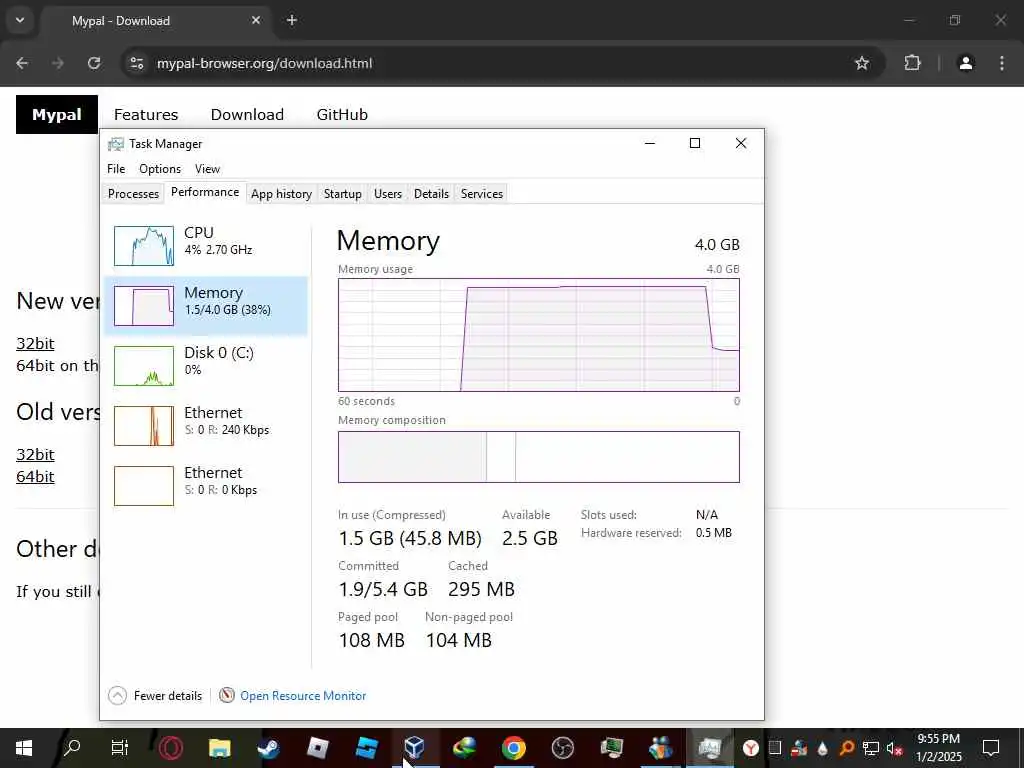Viewport: 1024px width, 768px height.
Task: Click the Memory composition bar
Action: [539, 457]
